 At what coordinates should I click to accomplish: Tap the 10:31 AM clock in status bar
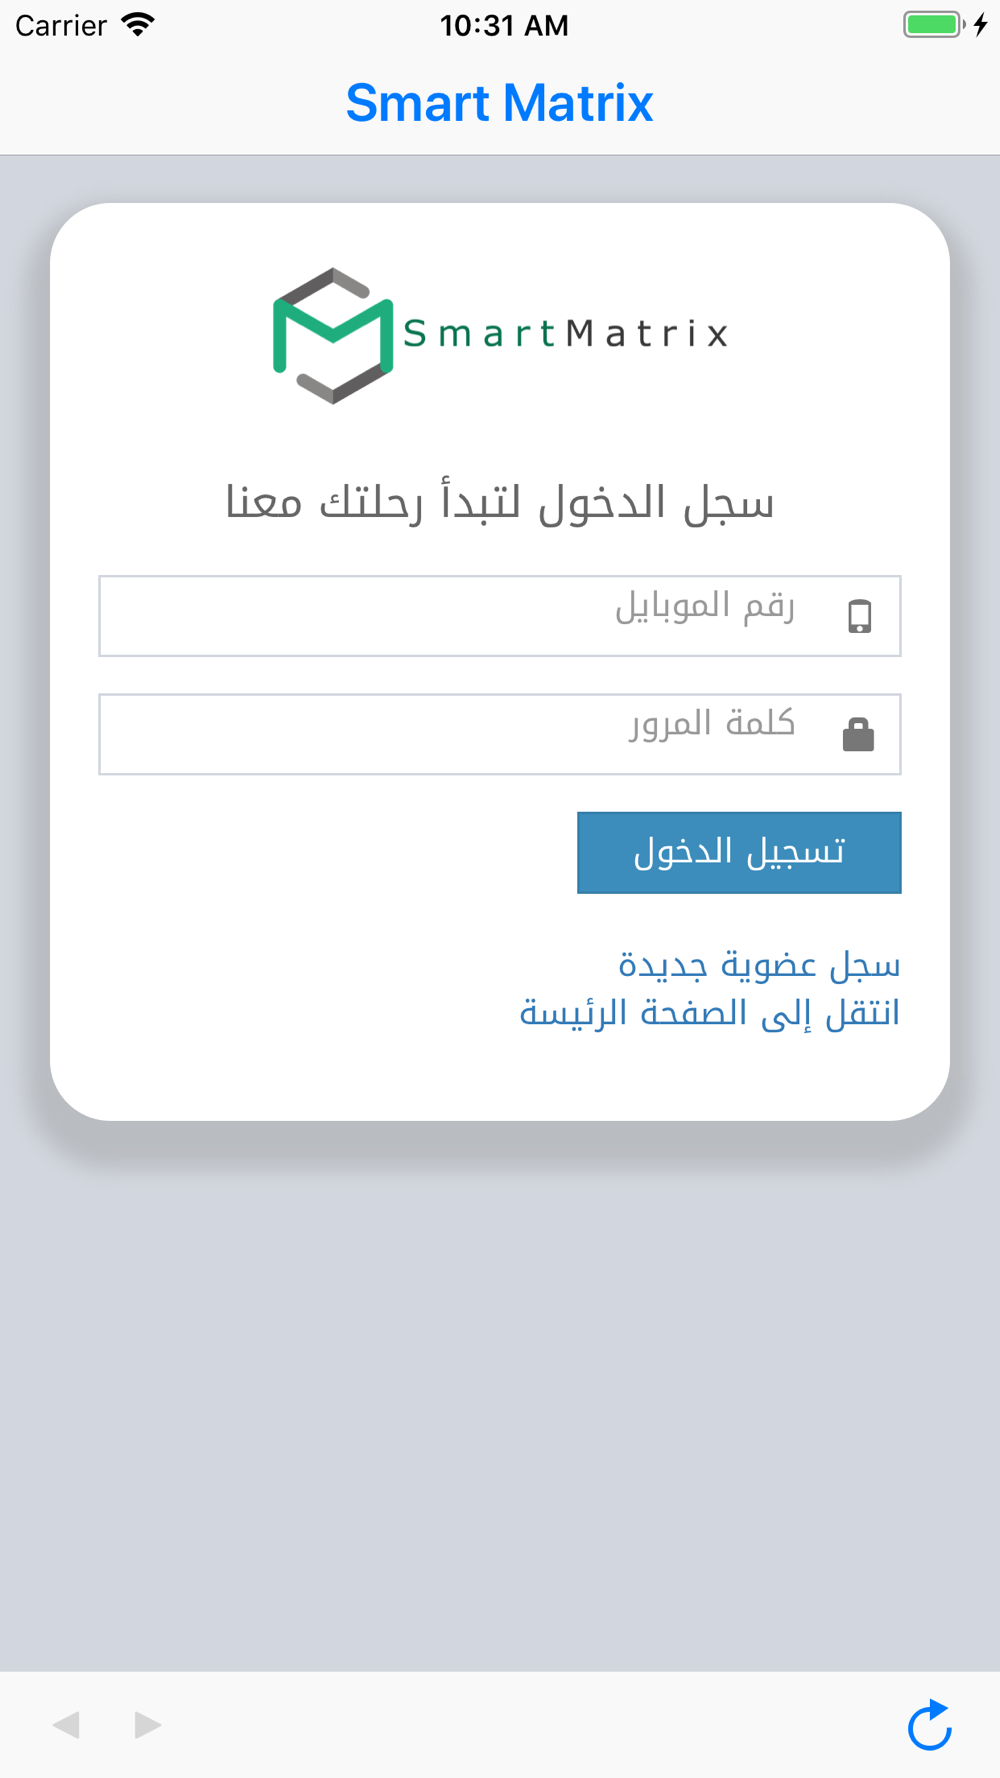(x=504, y=25)
